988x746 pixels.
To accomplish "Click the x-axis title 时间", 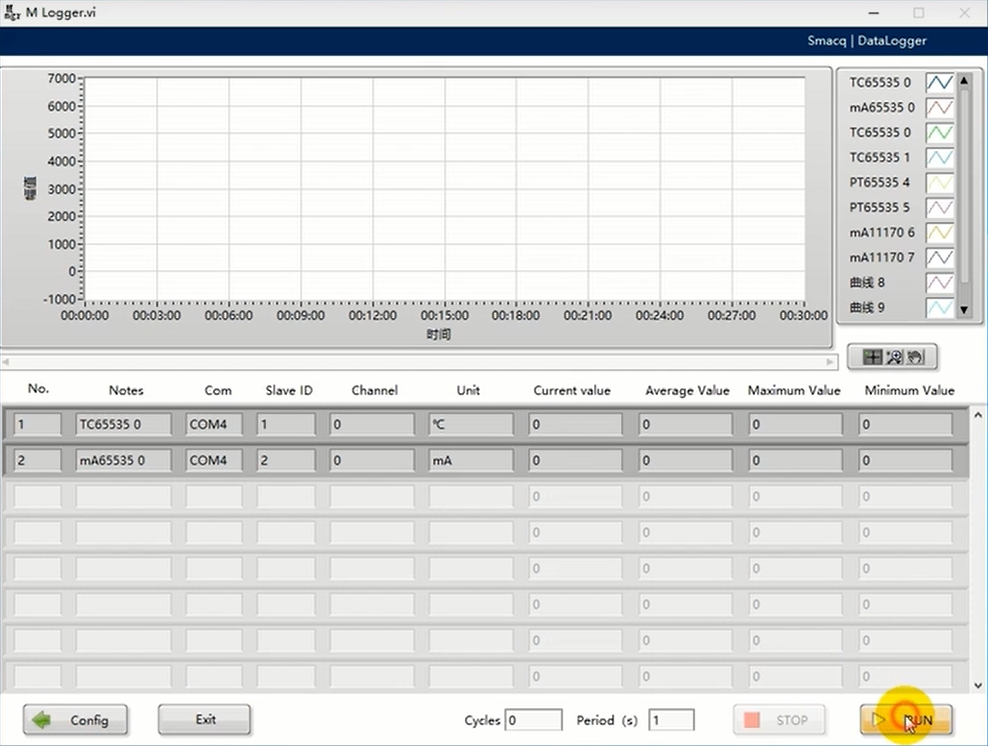I will point(439,335).
